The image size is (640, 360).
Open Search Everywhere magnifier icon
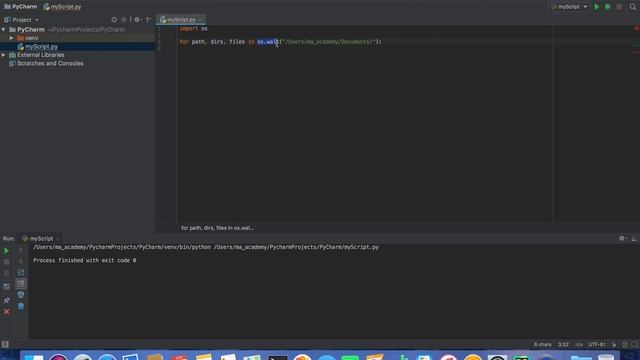(x=633, y=7)
